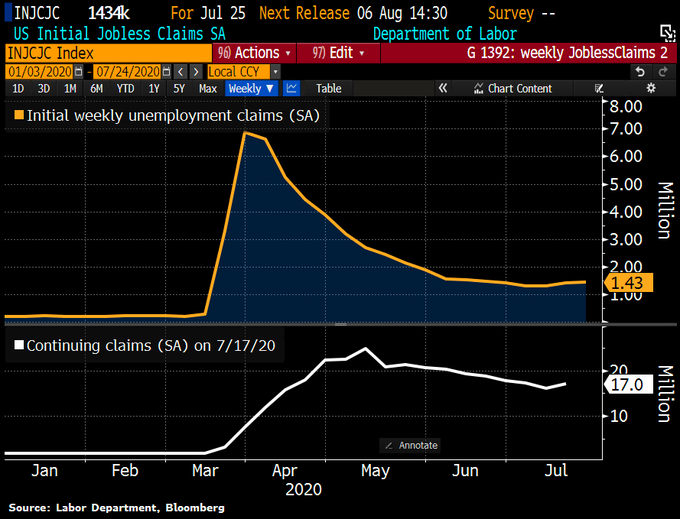The width and height of the screenshot is (680, 519).
Task: Click the pop-out window icon top right
Action: pyautogui.click(x=667, y=33)
